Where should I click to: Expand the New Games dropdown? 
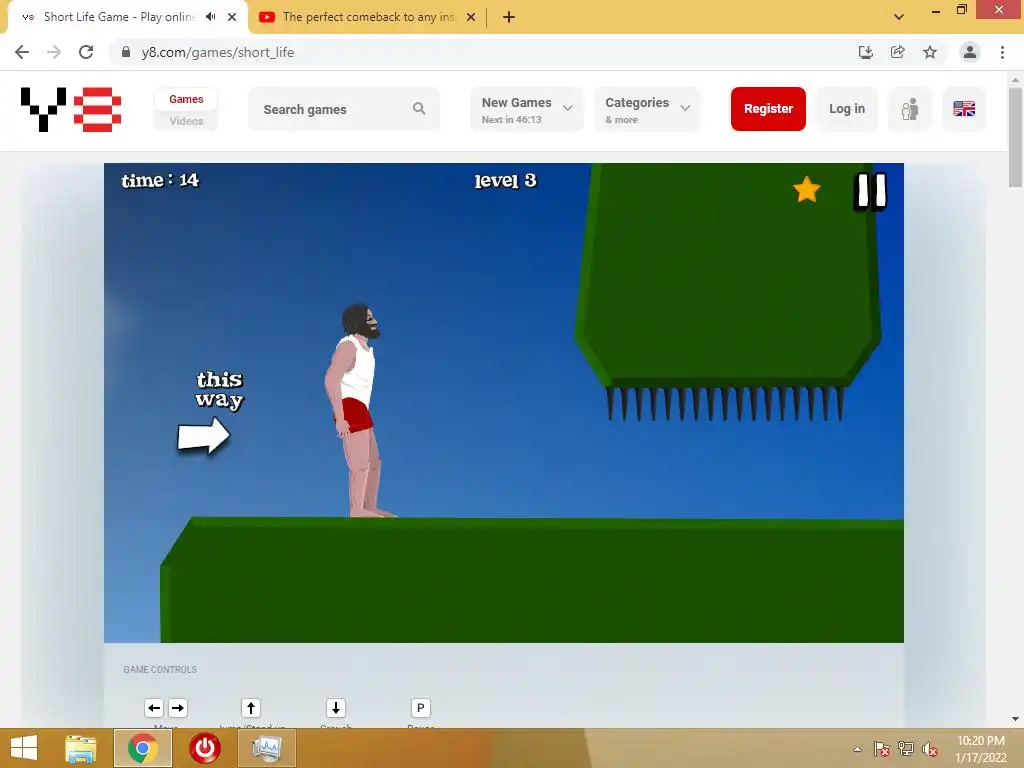[526, 109]
